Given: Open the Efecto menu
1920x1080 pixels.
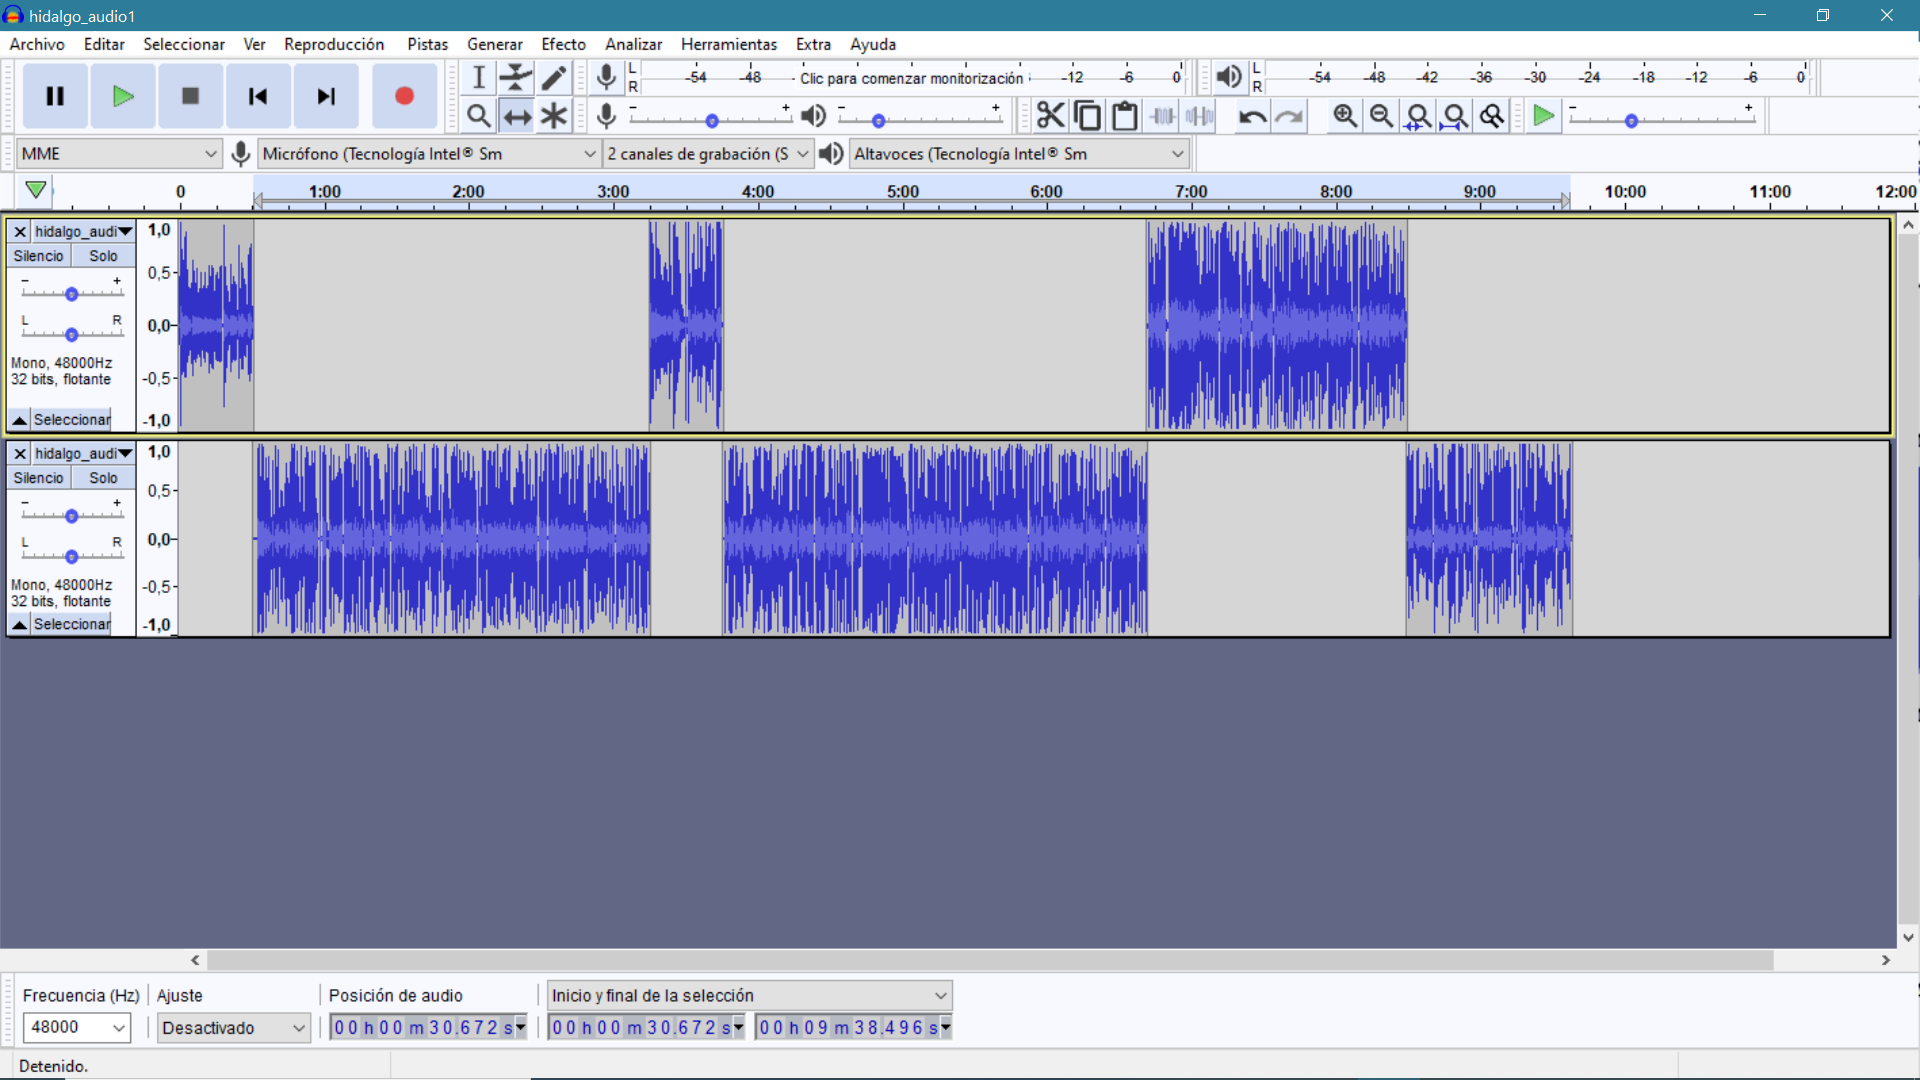Looking at the screenshot, I should pyautogui.click(x=563, y=44).
